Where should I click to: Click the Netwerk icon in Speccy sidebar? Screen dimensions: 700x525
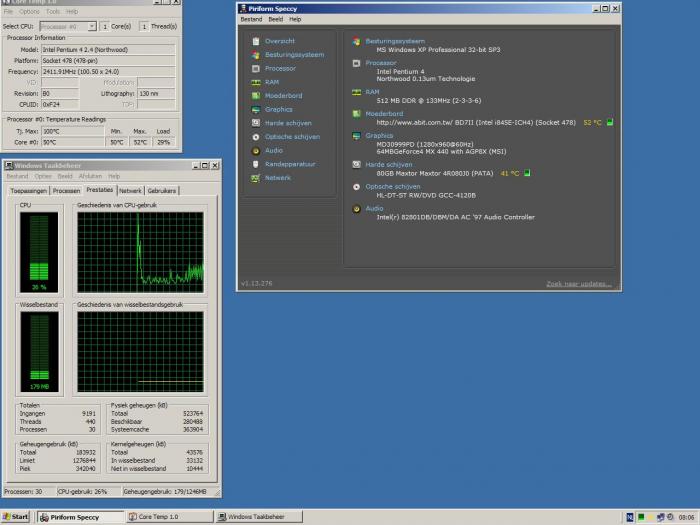click(x=256, y=177)
